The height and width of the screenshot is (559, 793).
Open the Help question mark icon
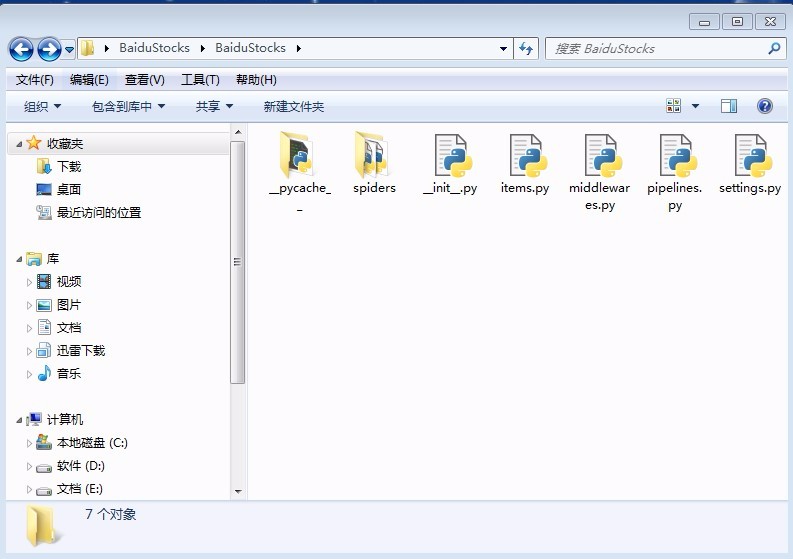pos(765,106)
